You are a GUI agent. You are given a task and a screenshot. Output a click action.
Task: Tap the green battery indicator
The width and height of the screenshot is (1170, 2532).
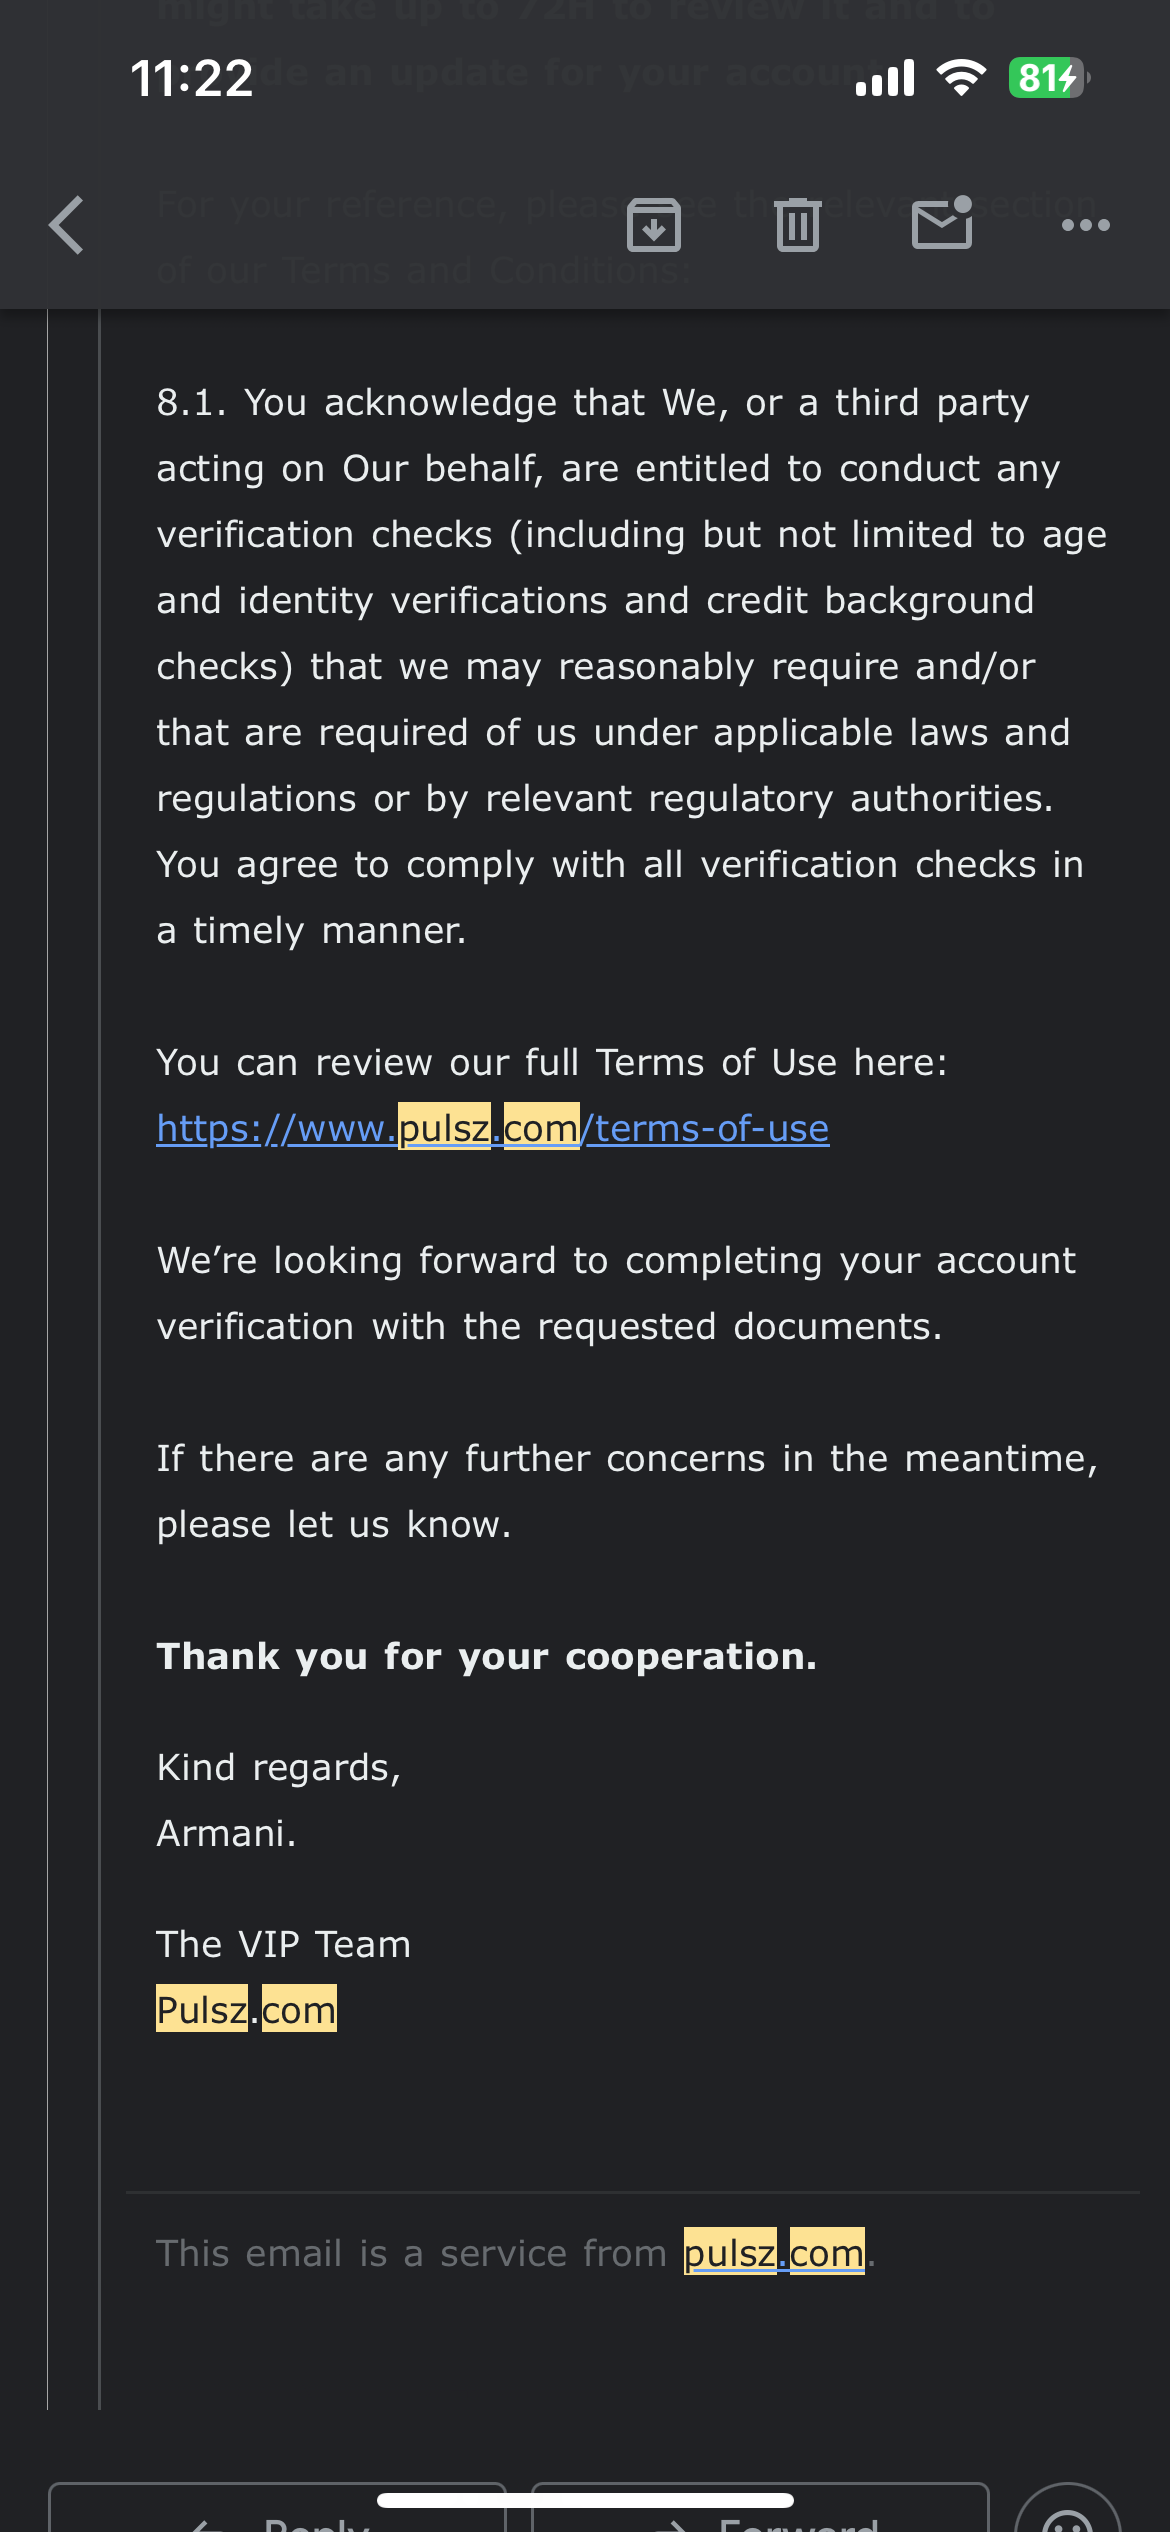(1048, 78)
